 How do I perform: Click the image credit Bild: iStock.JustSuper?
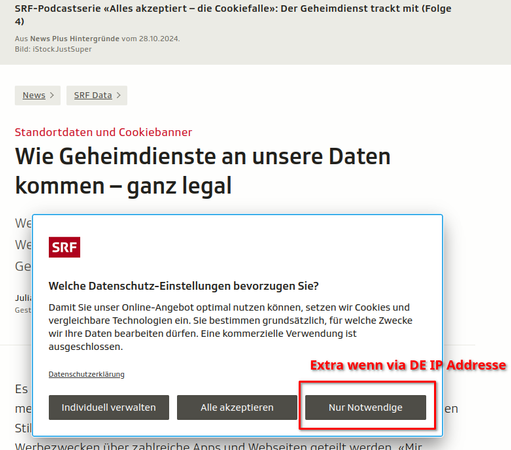point(53,49)
